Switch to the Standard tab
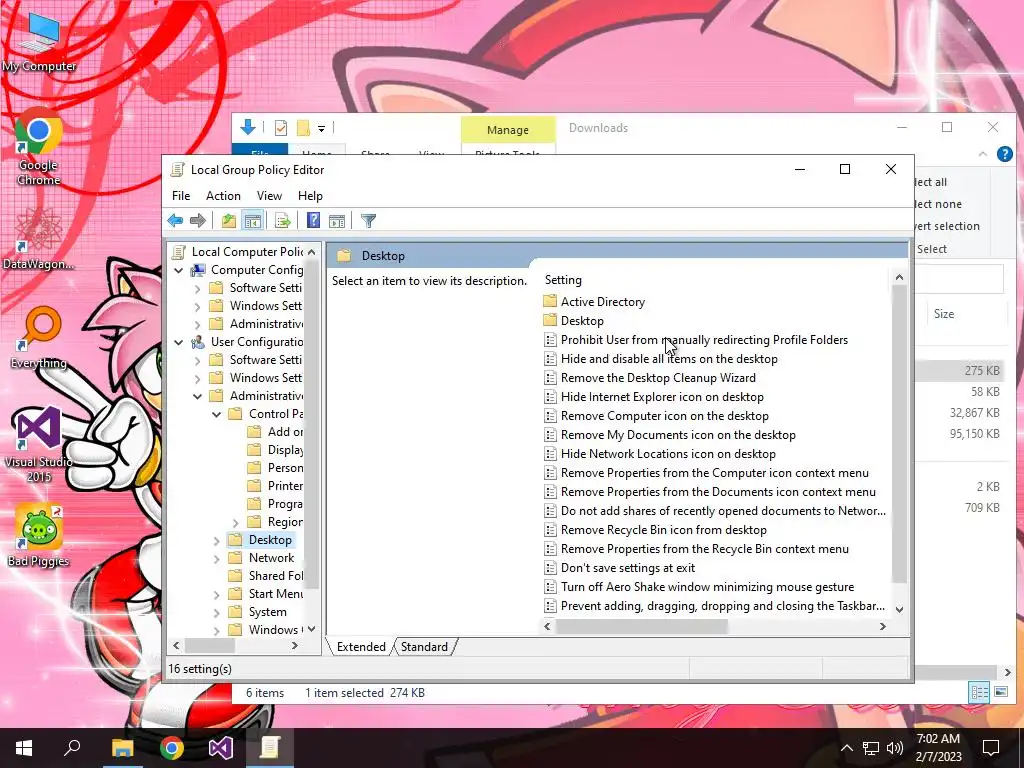Image resolution: width=1024 pixels, height=768 pixels. click(x=424, y=647)
